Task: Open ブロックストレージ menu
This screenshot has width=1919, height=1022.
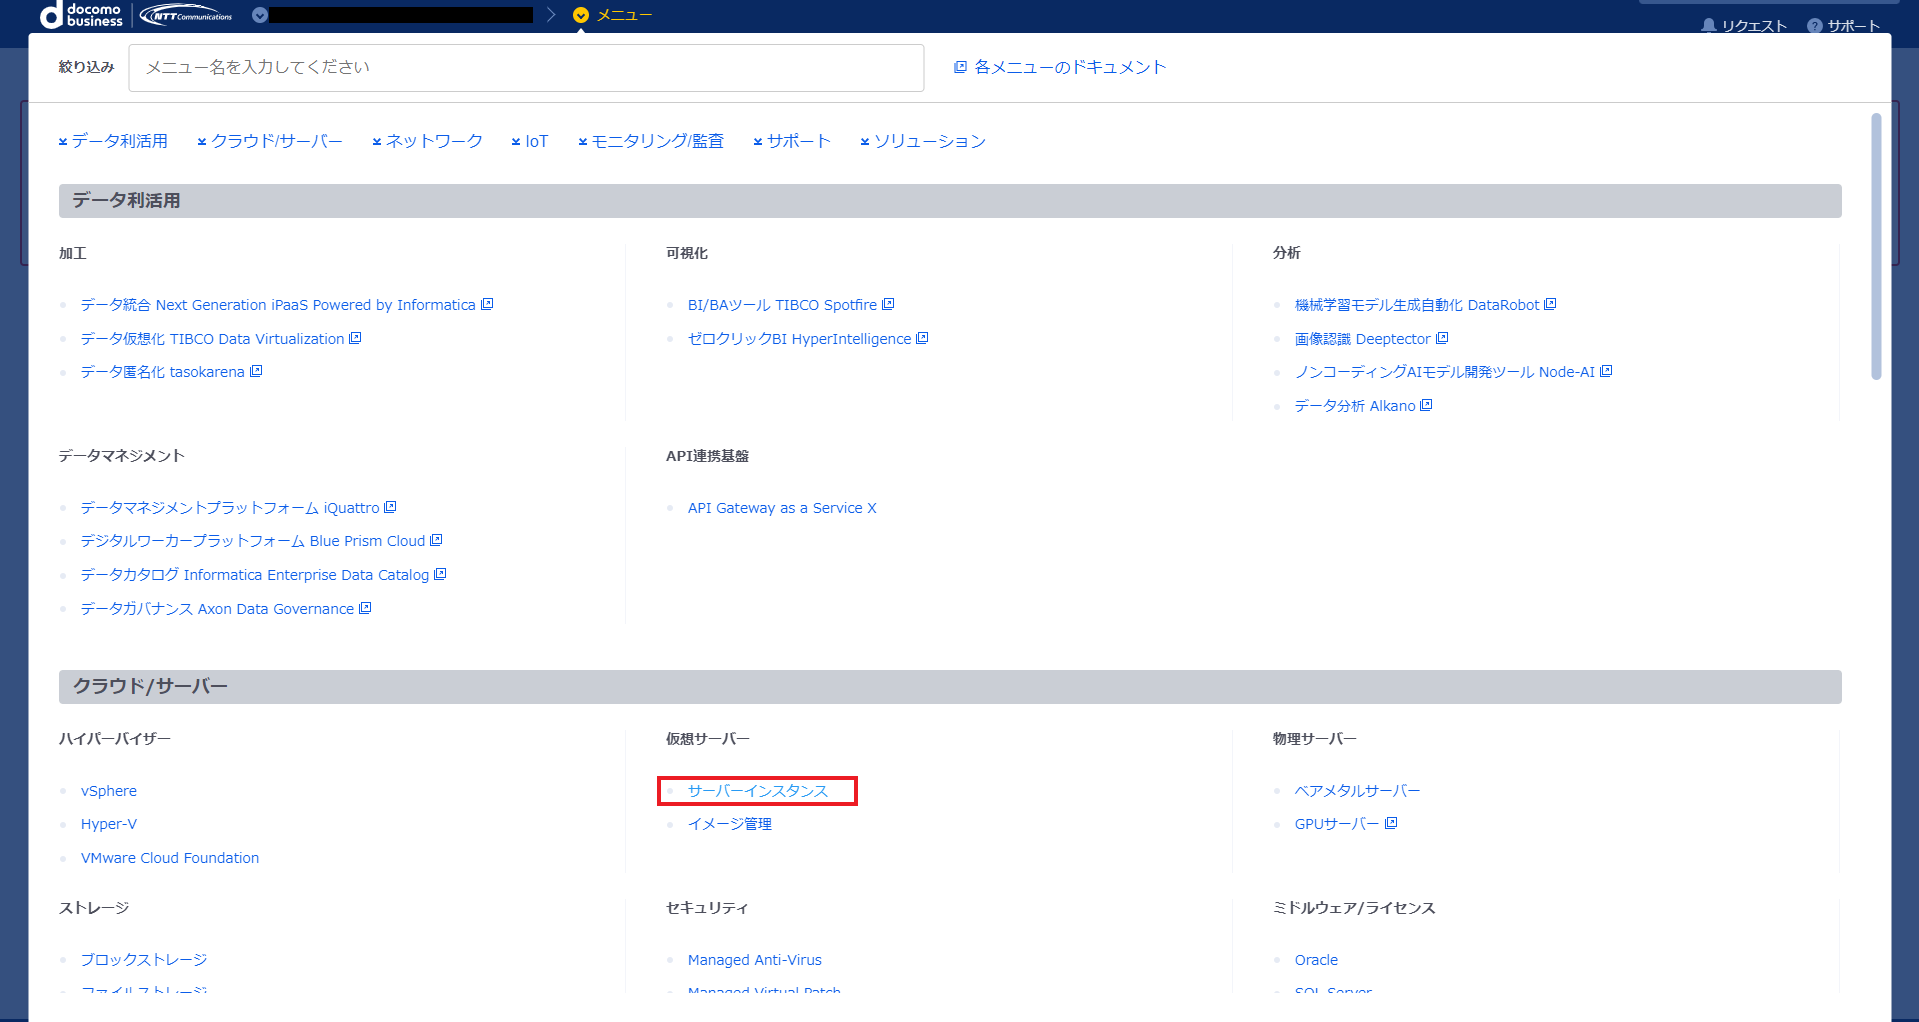Action: click(144, 960)
